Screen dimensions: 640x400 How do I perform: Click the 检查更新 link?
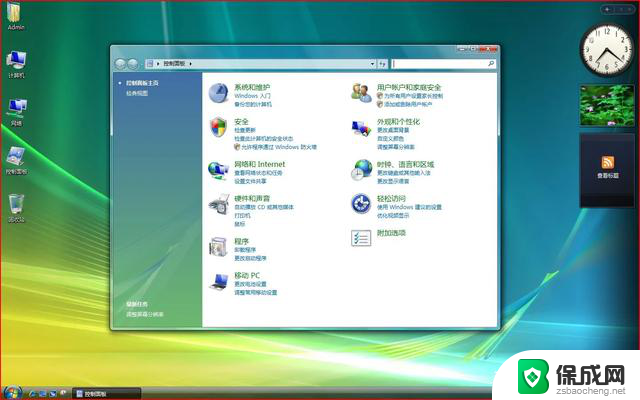point(245,130)
